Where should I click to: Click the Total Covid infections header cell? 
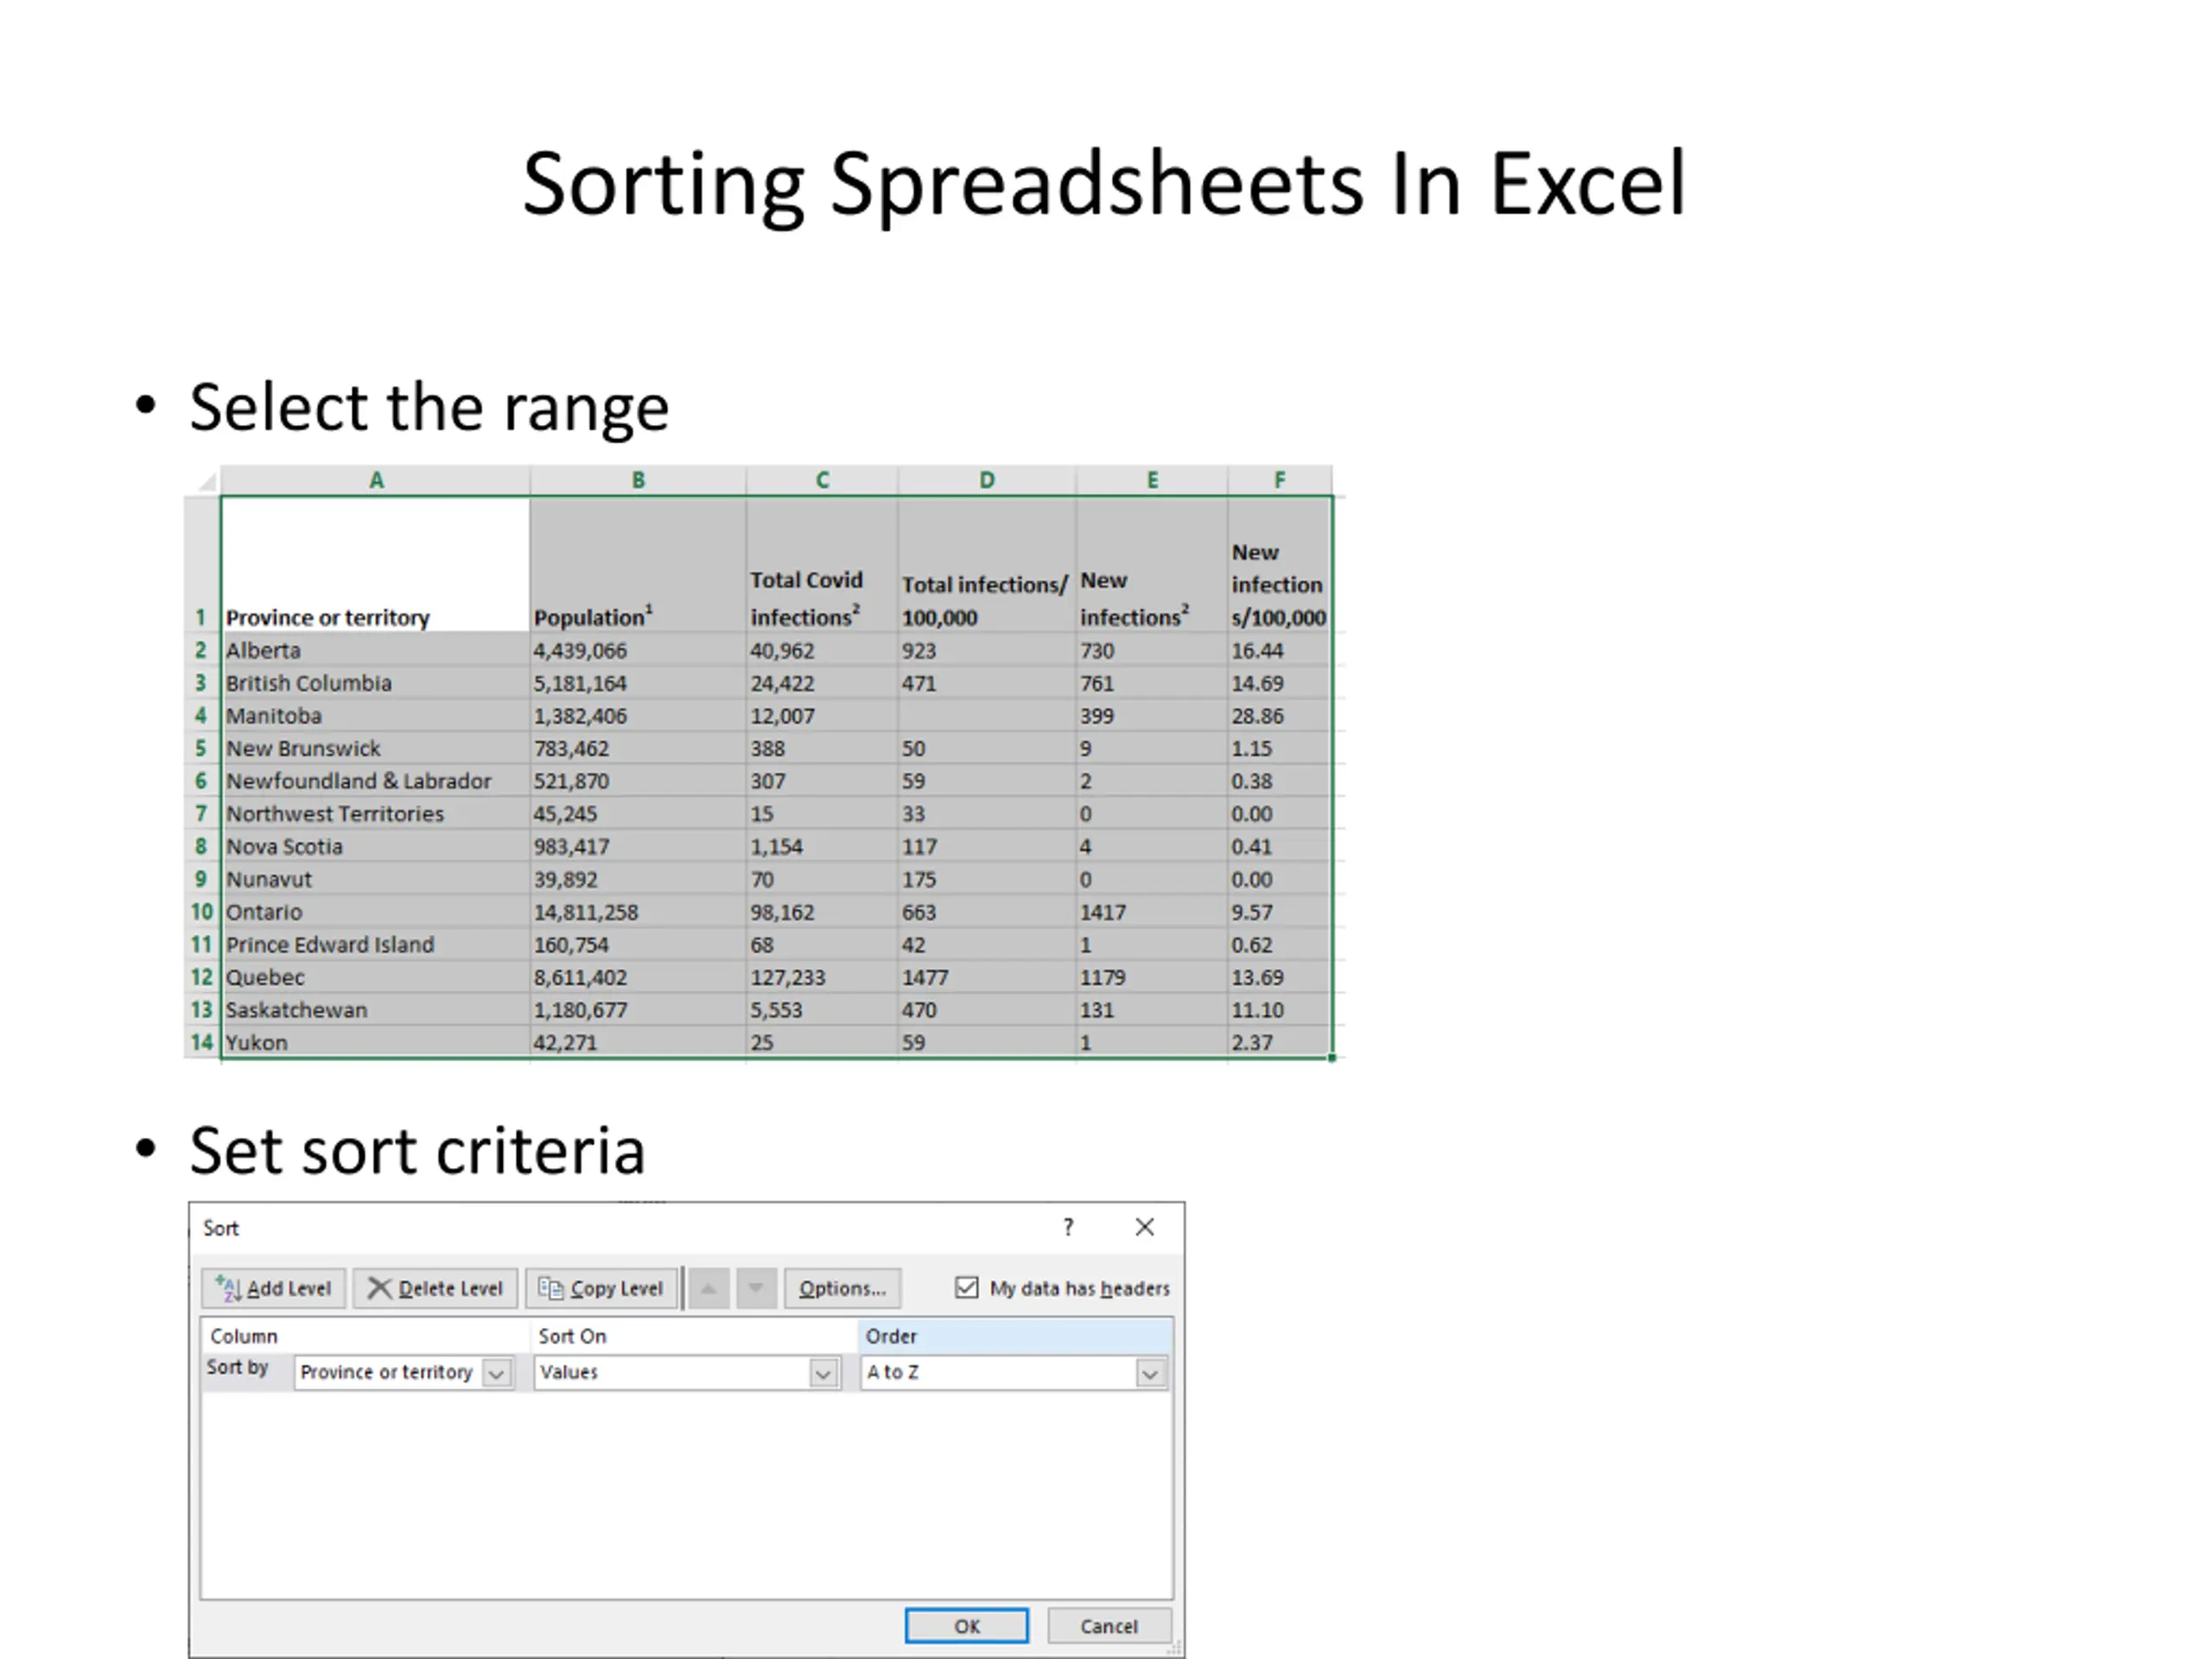click(822, 565)
